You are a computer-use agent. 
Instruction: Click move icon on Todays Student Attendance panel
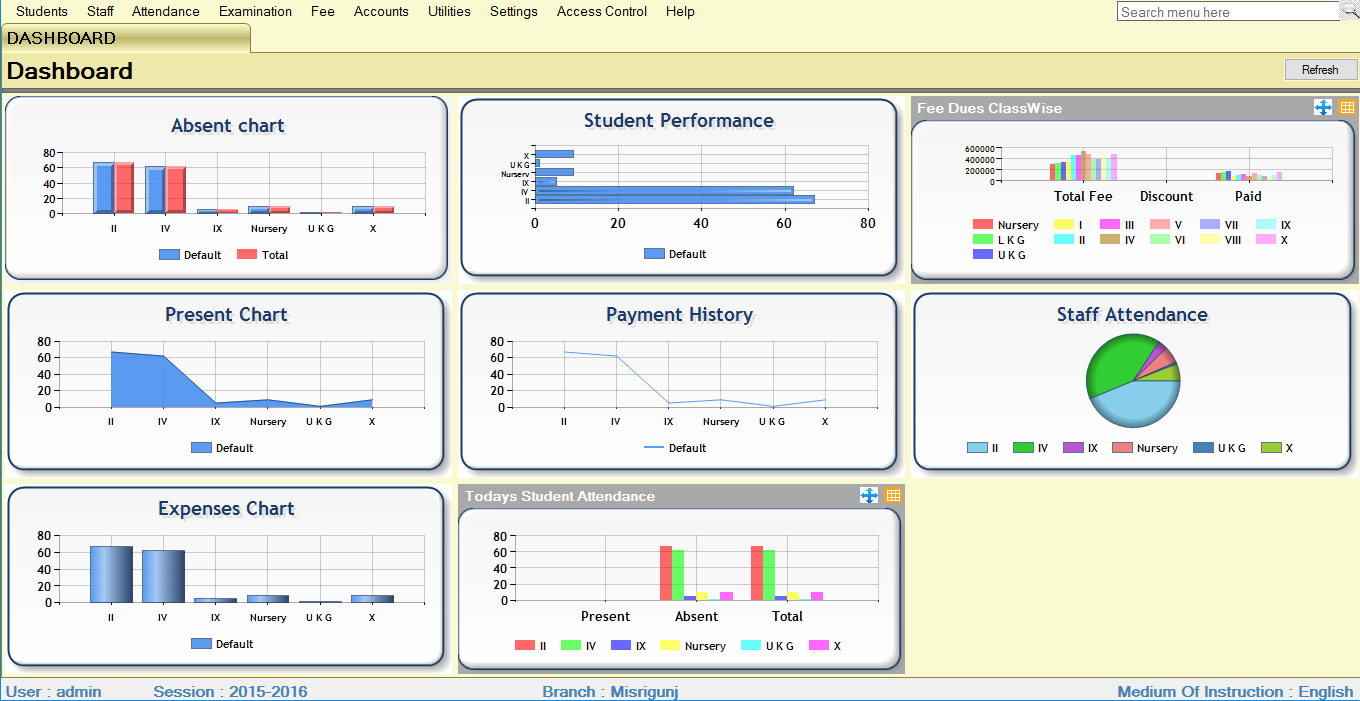click(869, 496)
